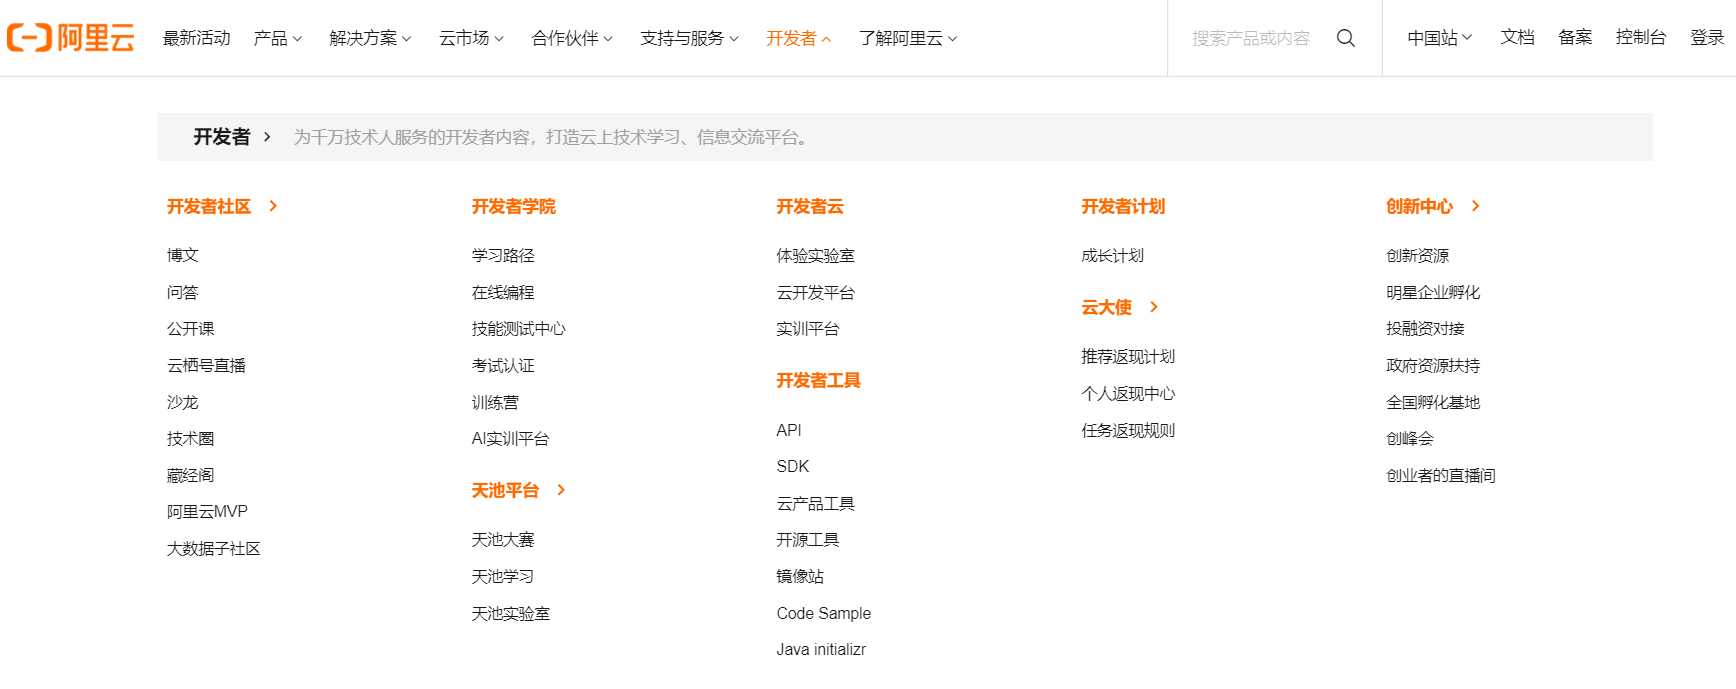Click arrow next to 创新中心 heading
Screen dimensions: 1736x689
pos(1475,206)
